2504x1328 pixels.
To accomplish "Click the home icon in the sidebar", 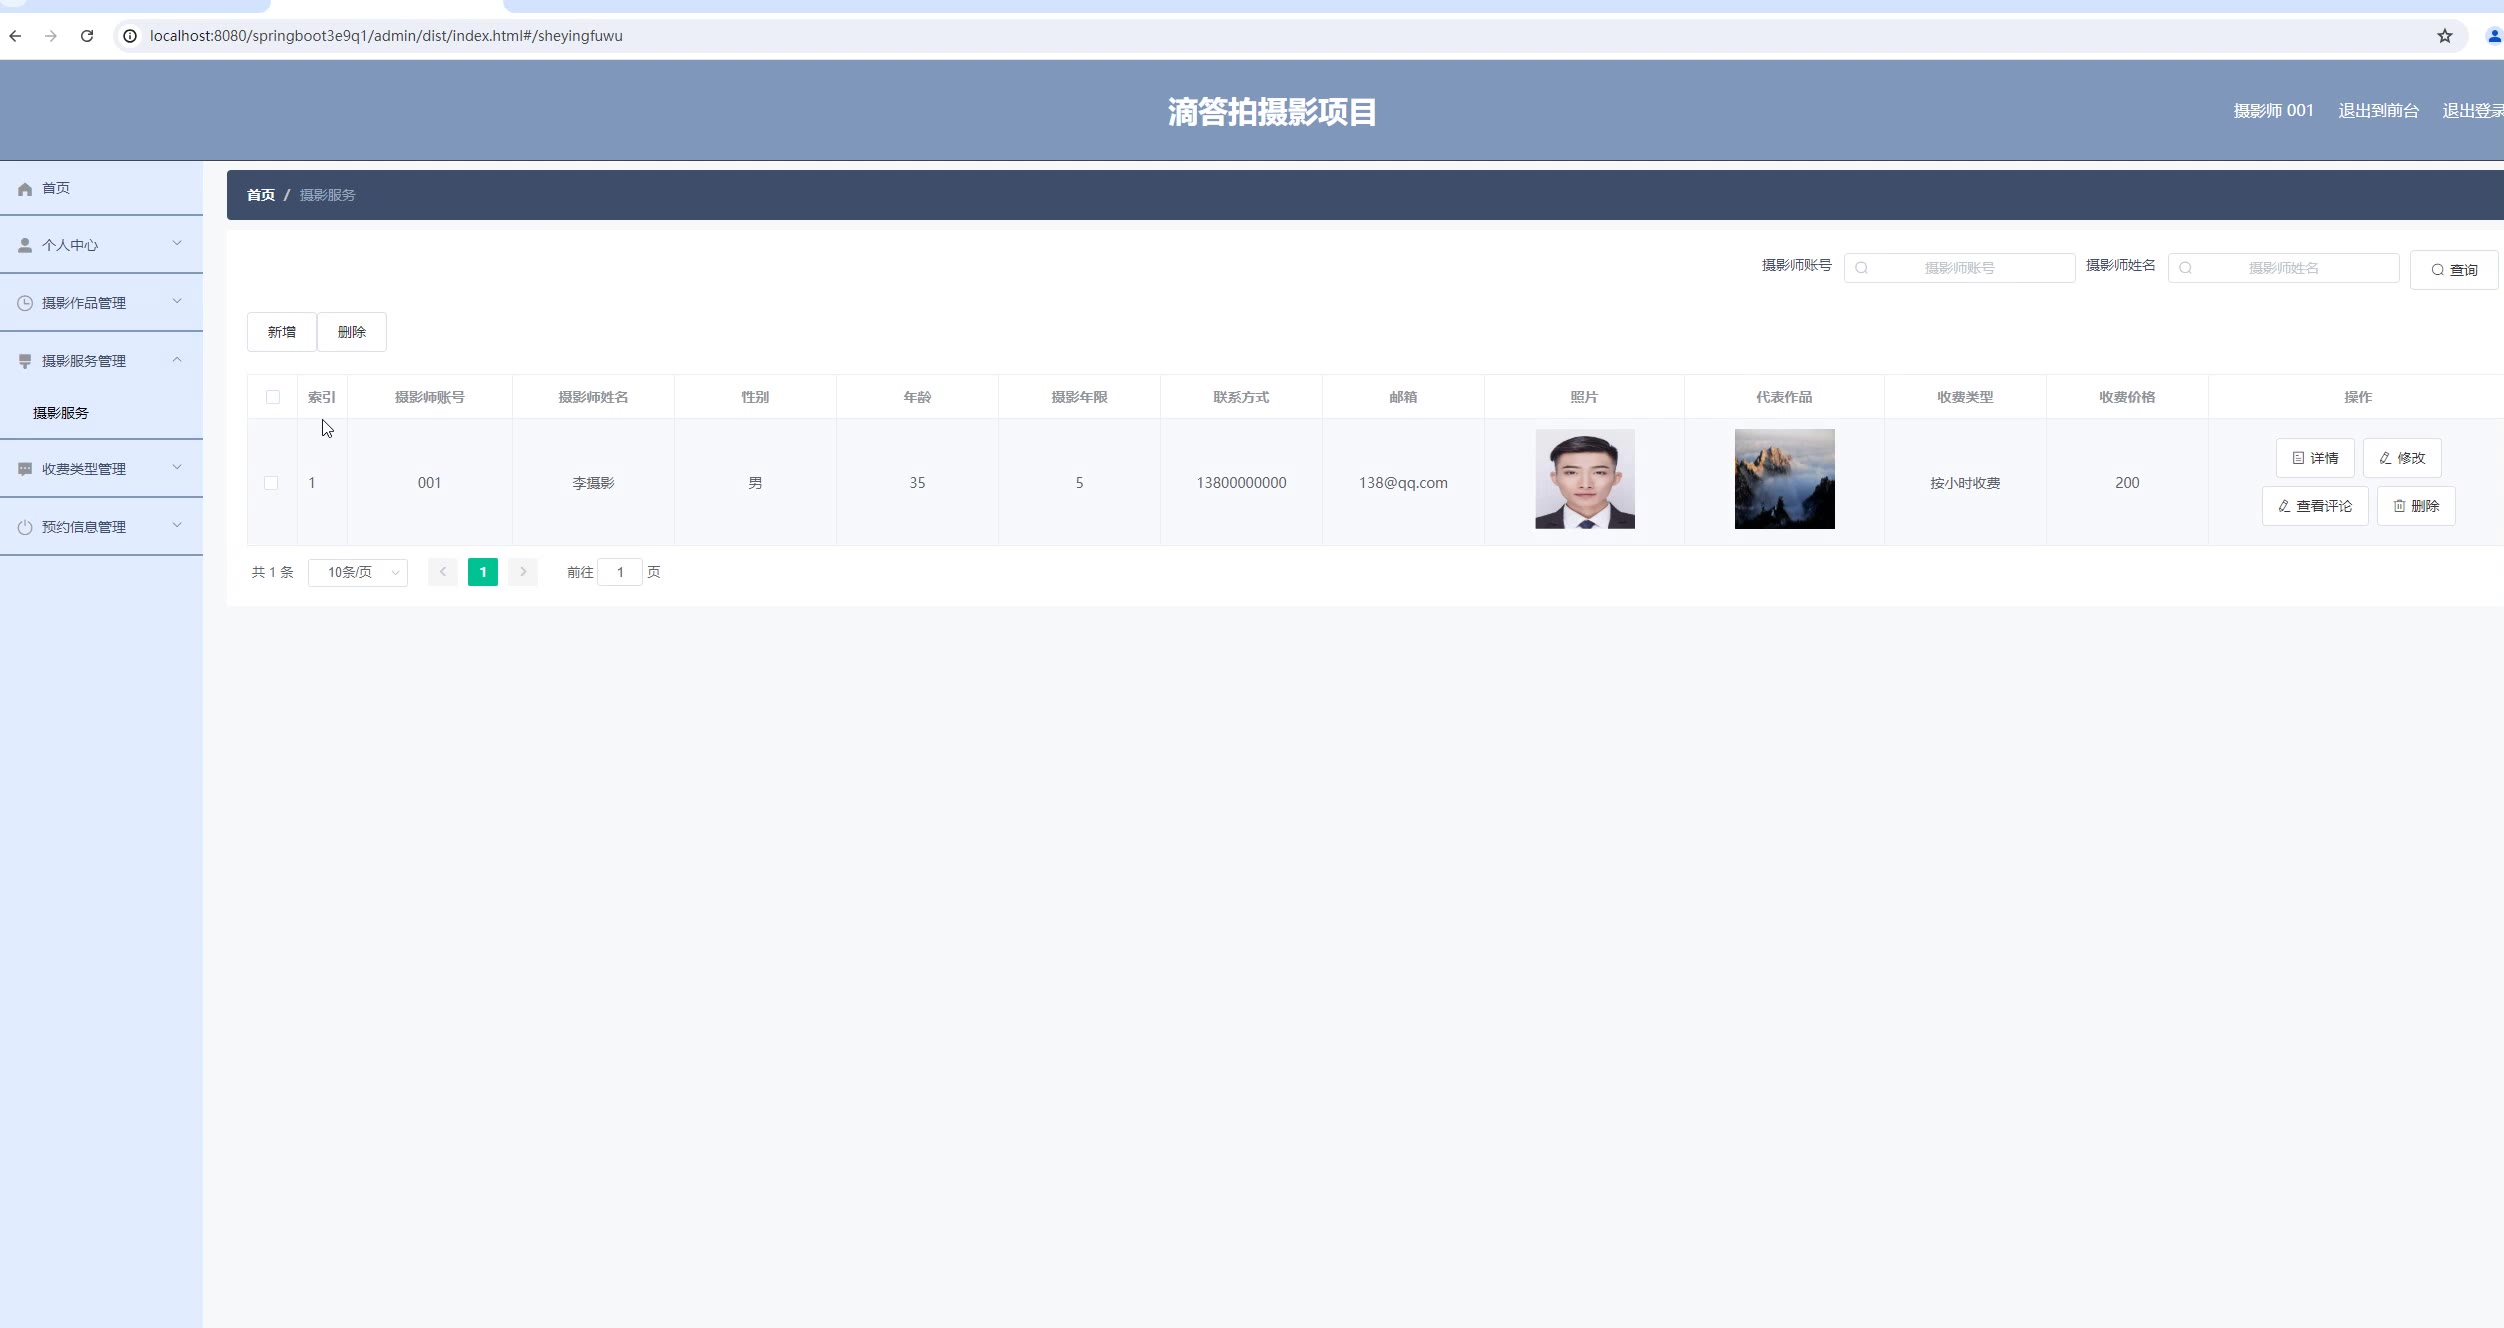I will pos(25,189).
